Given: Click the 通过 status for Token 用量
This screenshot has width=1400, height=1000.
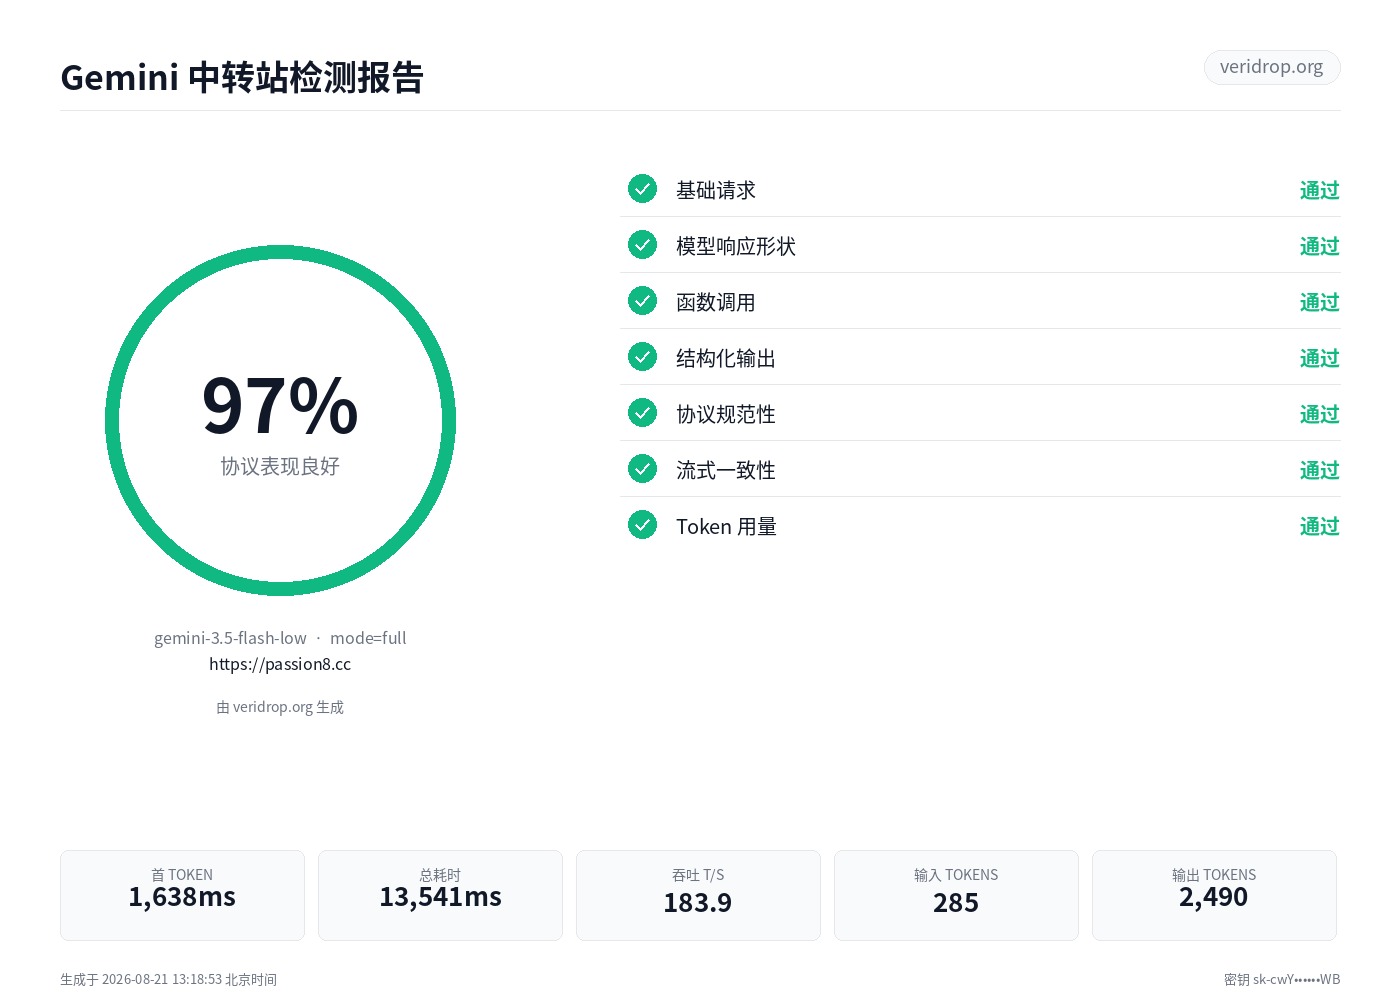Looking at the screenshot, I should tap(1319, 526).
